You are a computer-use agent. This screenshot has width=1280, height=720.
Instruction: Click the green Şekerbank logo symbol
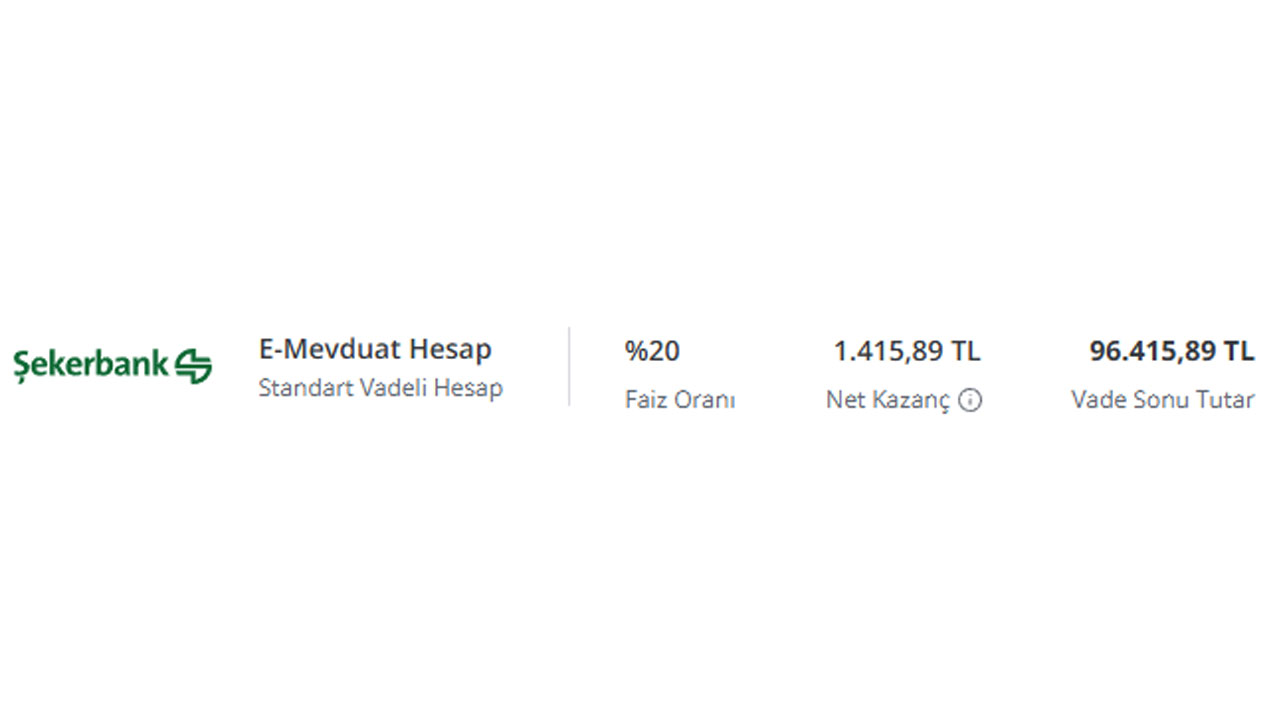point(193,366)
